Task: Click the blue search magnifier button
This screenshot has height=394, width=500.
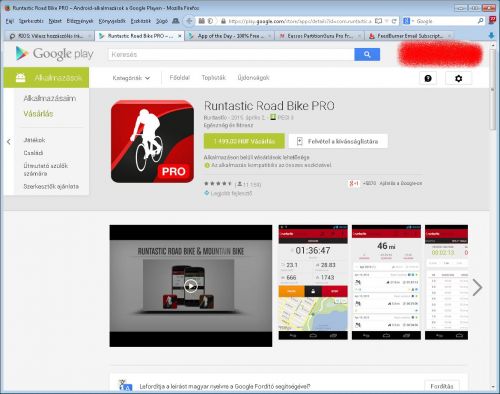Action: click(367, 54)
